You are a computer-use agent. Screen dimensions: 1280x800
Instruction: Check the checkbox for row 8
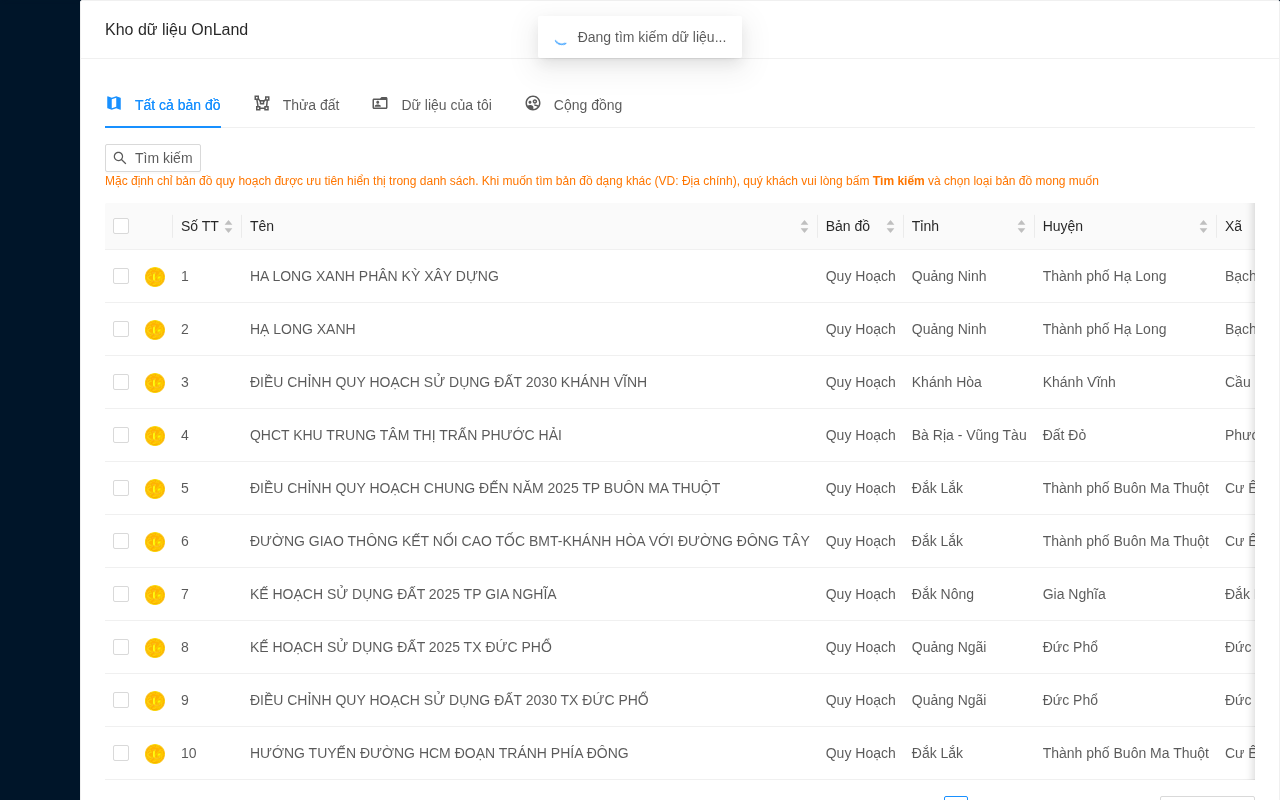[x=121, y=647]
